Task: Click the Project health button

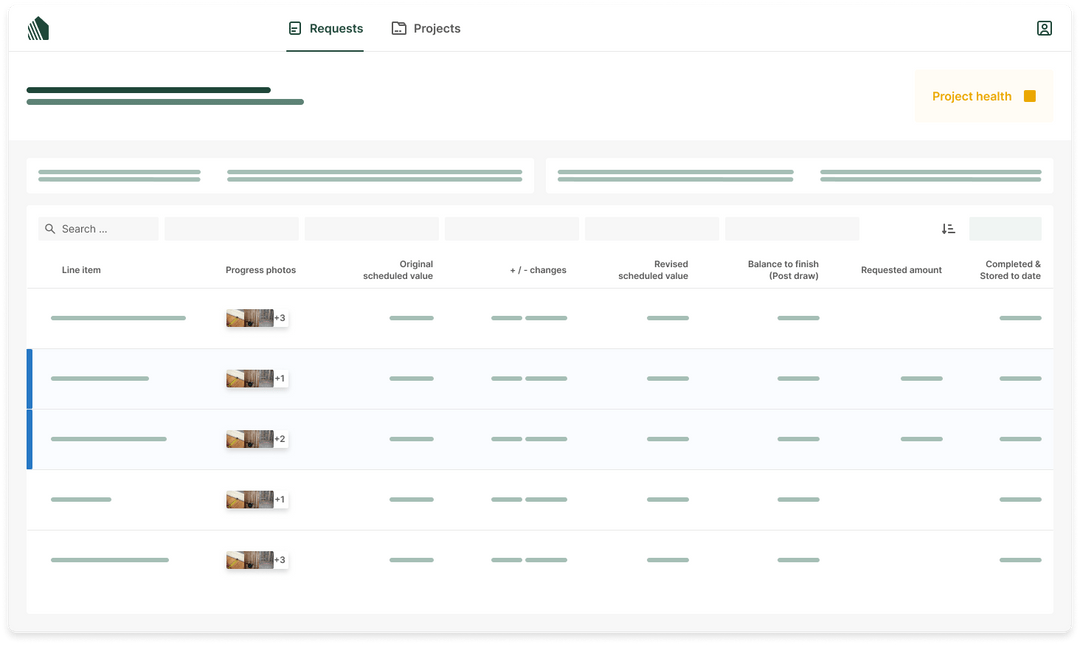Action: click(983, 96)
